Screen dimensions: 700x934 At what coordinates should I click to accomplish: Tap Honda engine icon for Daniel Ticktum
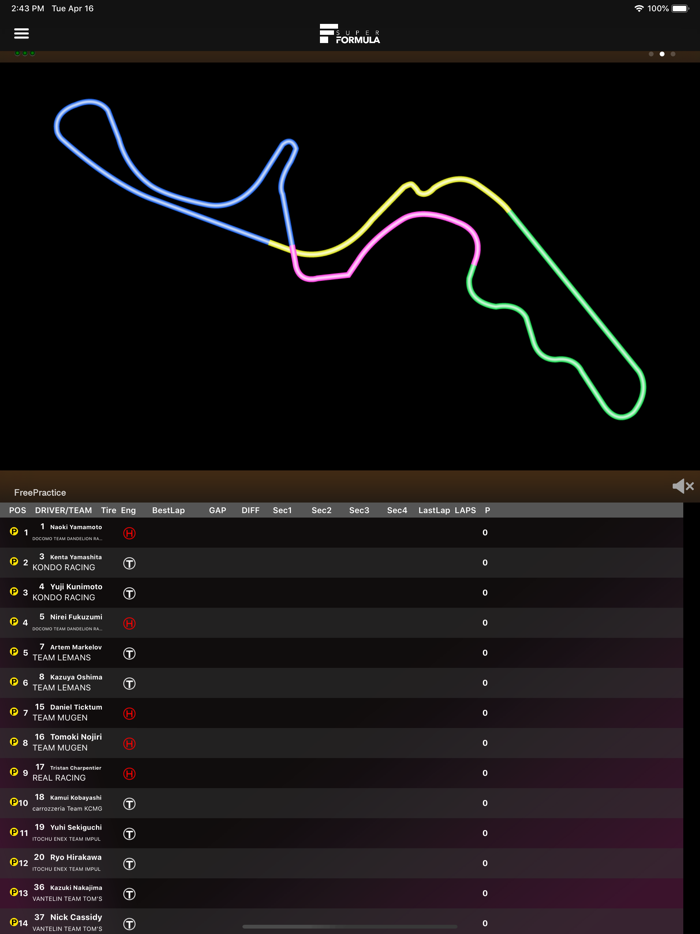tap(129, 714)
